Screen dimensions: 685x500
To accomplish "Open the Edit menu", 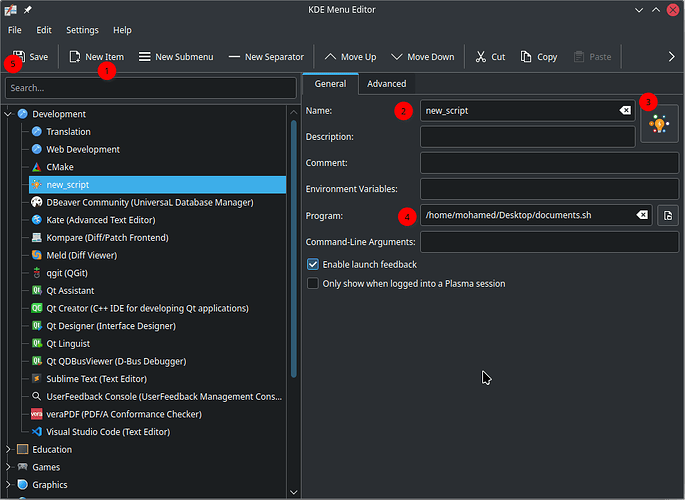I will (44, 30).
